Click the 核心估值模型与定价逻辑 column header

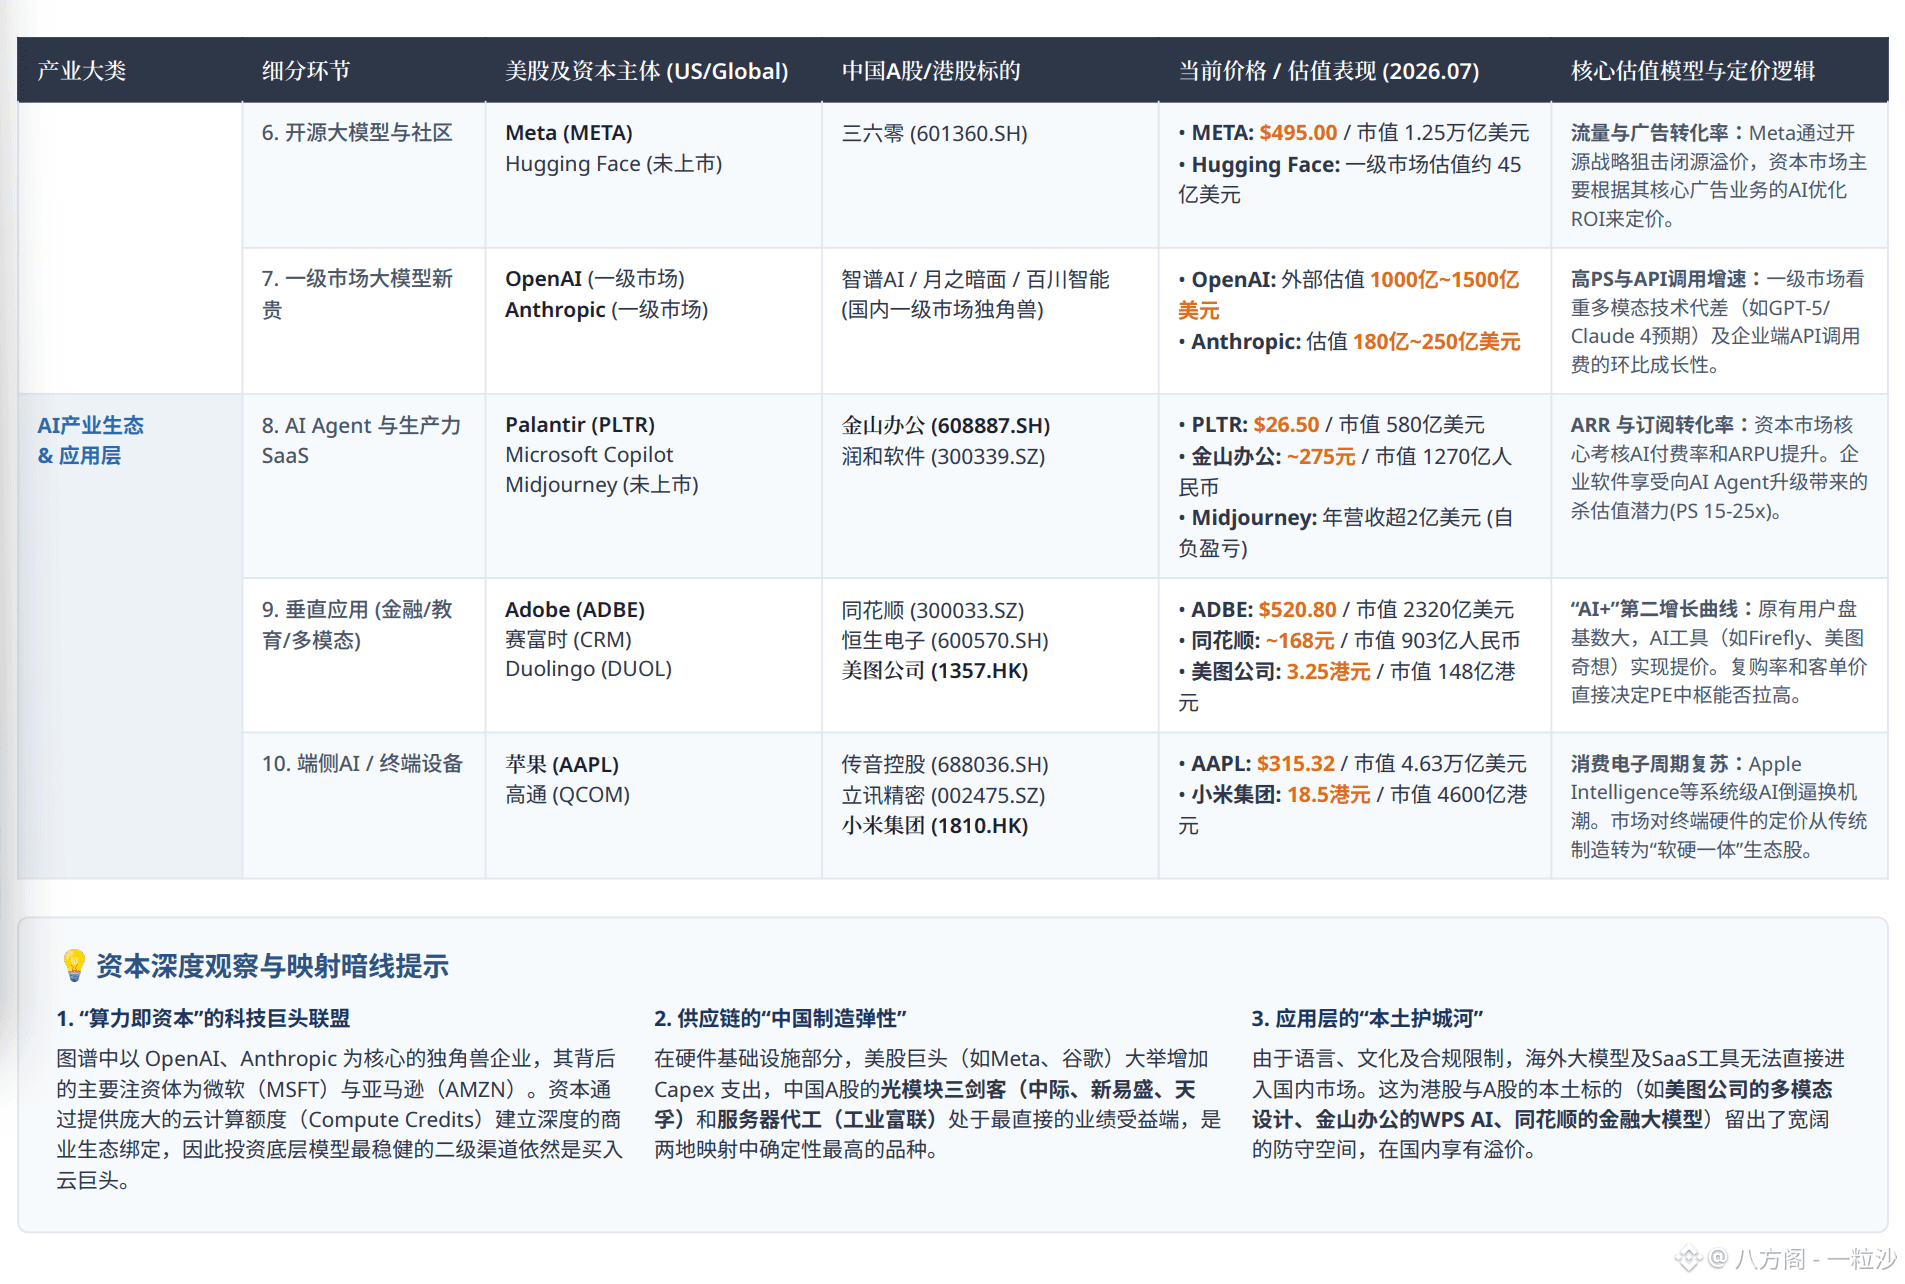tap(1693, 71)
